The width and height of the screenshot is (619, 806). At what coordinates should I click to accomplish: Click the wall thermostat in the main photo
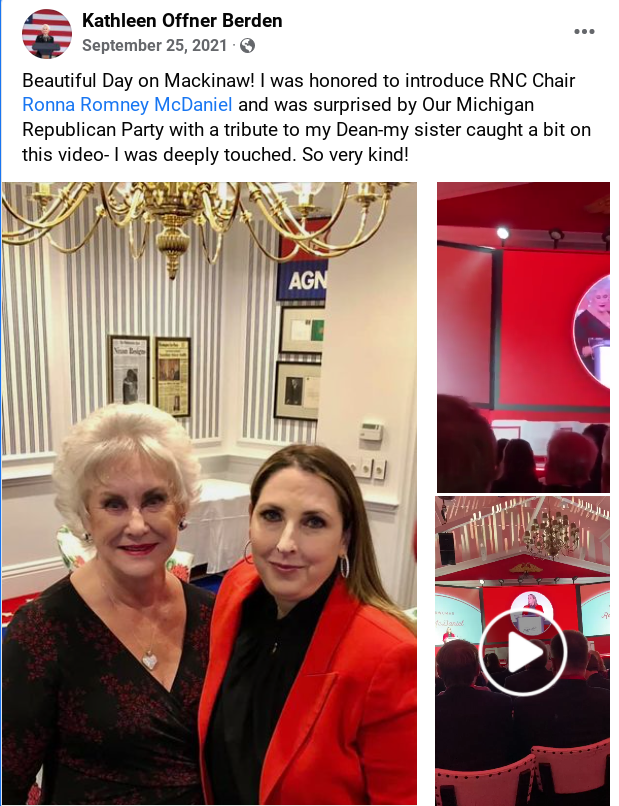[371, 431]
